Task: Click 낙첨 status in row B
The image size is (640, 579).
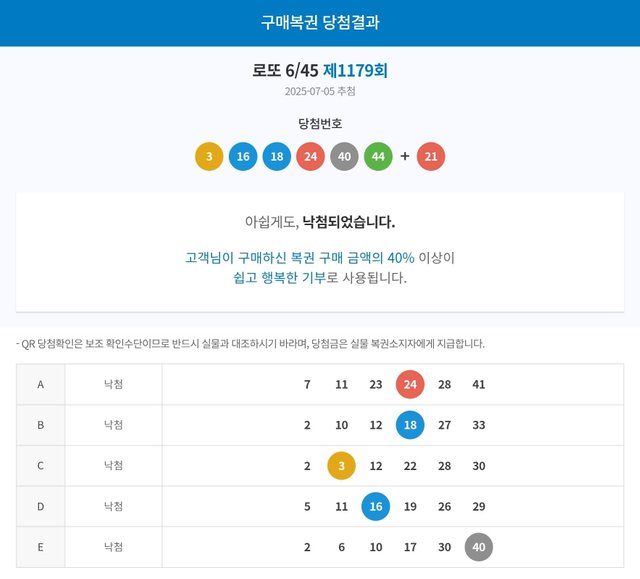Action: tap(113, 425)
